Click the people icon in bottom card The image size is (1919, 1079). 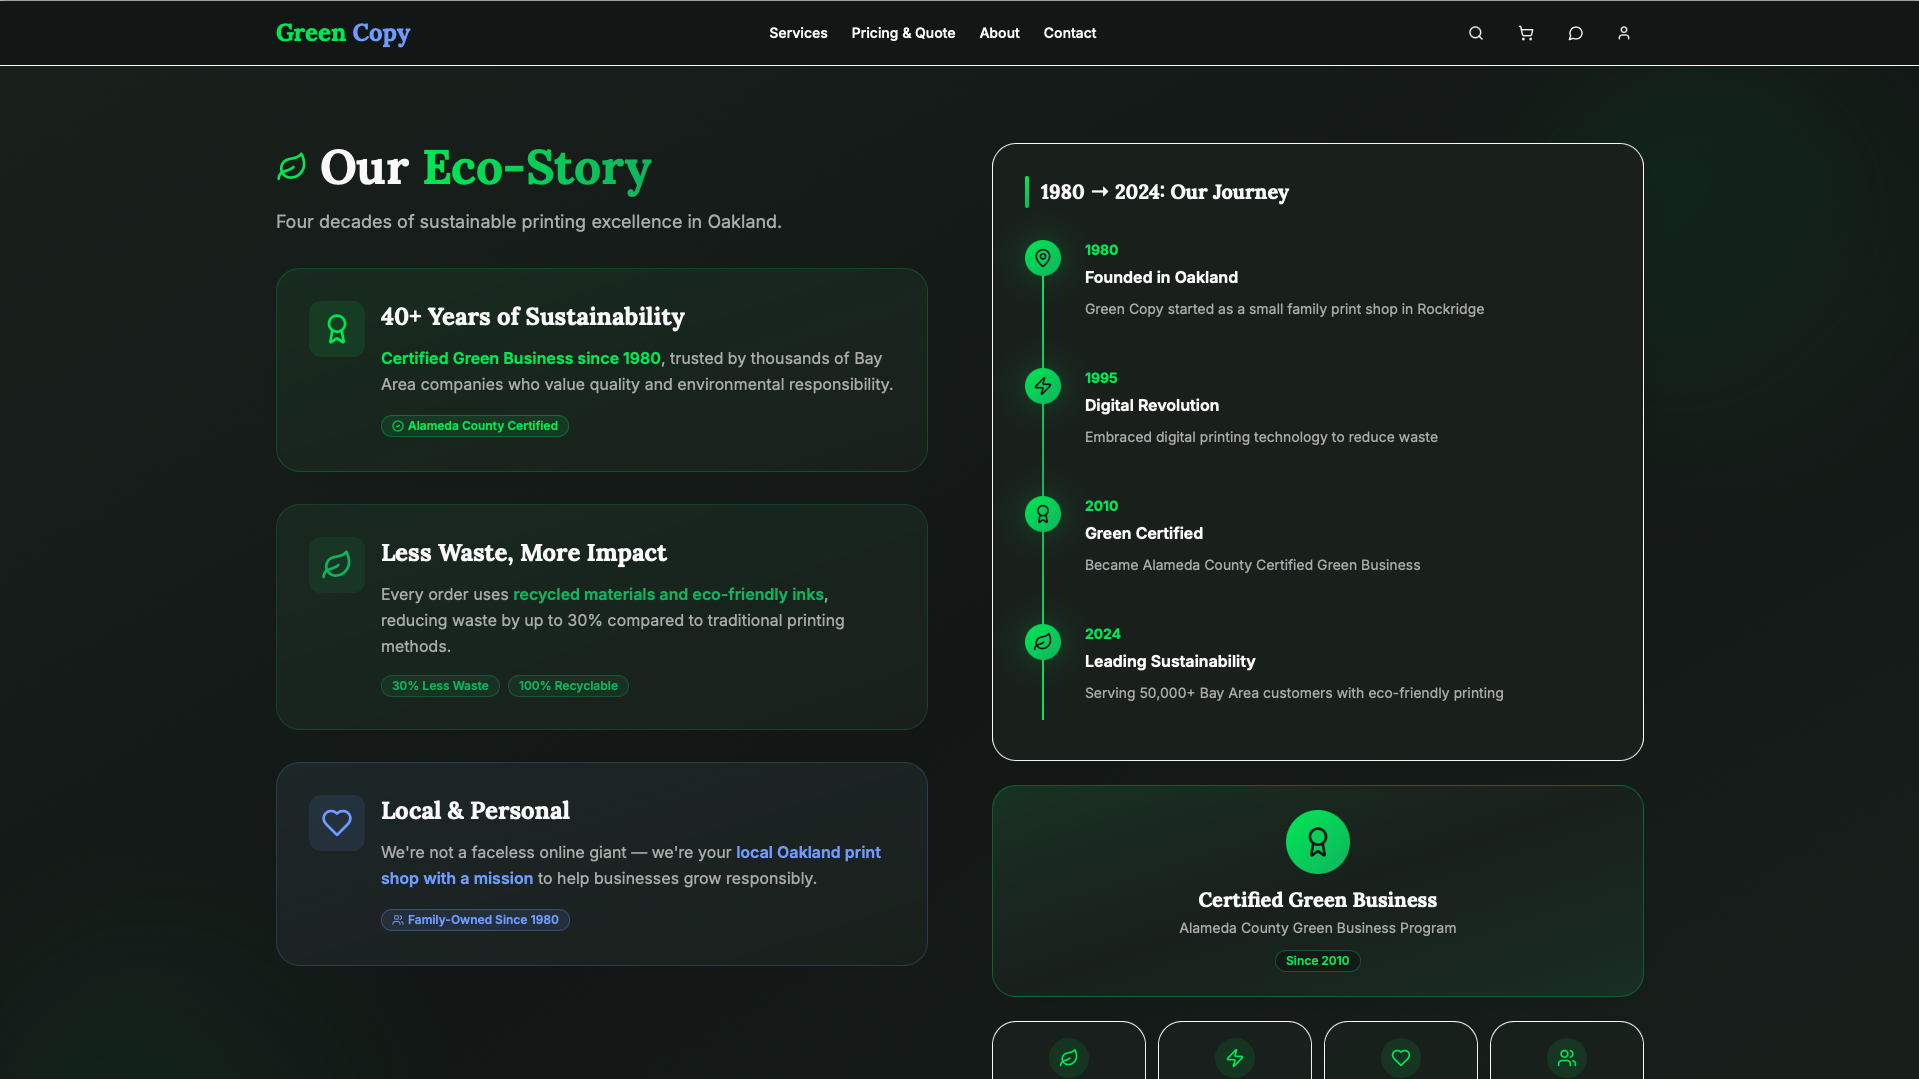1566,1057
